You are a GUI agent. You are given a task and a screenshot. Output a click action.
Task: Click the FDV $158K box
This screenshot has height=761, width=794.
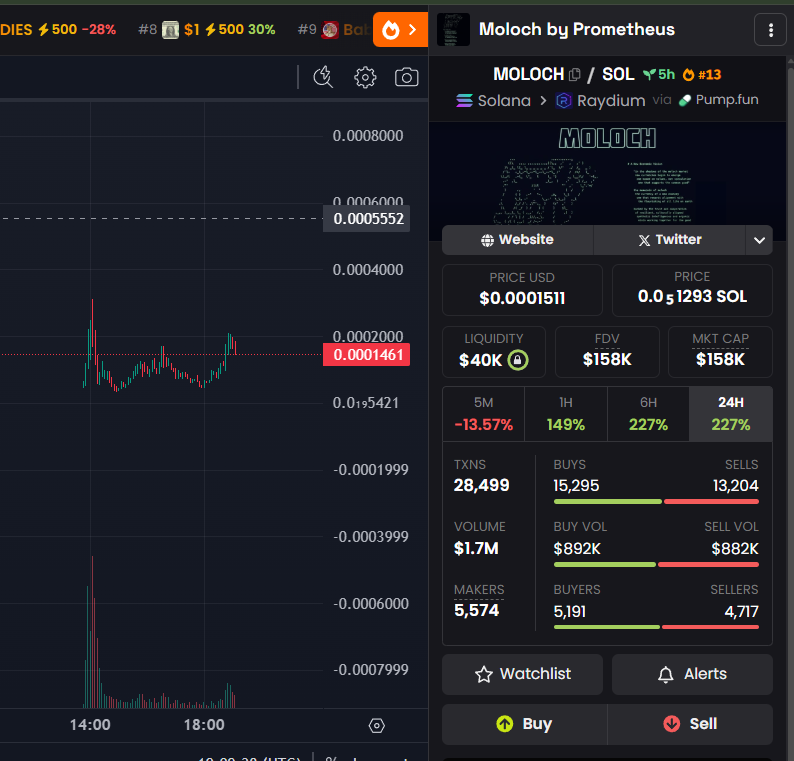(x=607, y=352)
